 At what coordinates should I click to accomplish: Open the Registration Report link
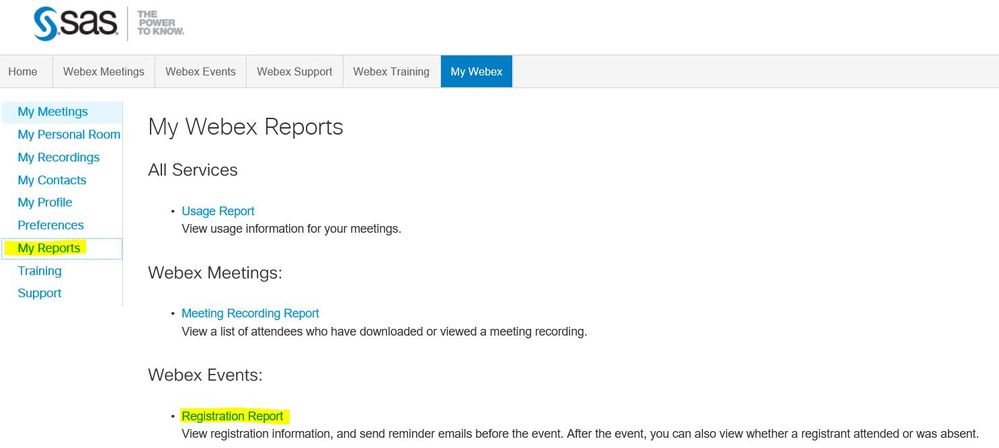coord(233,416)
